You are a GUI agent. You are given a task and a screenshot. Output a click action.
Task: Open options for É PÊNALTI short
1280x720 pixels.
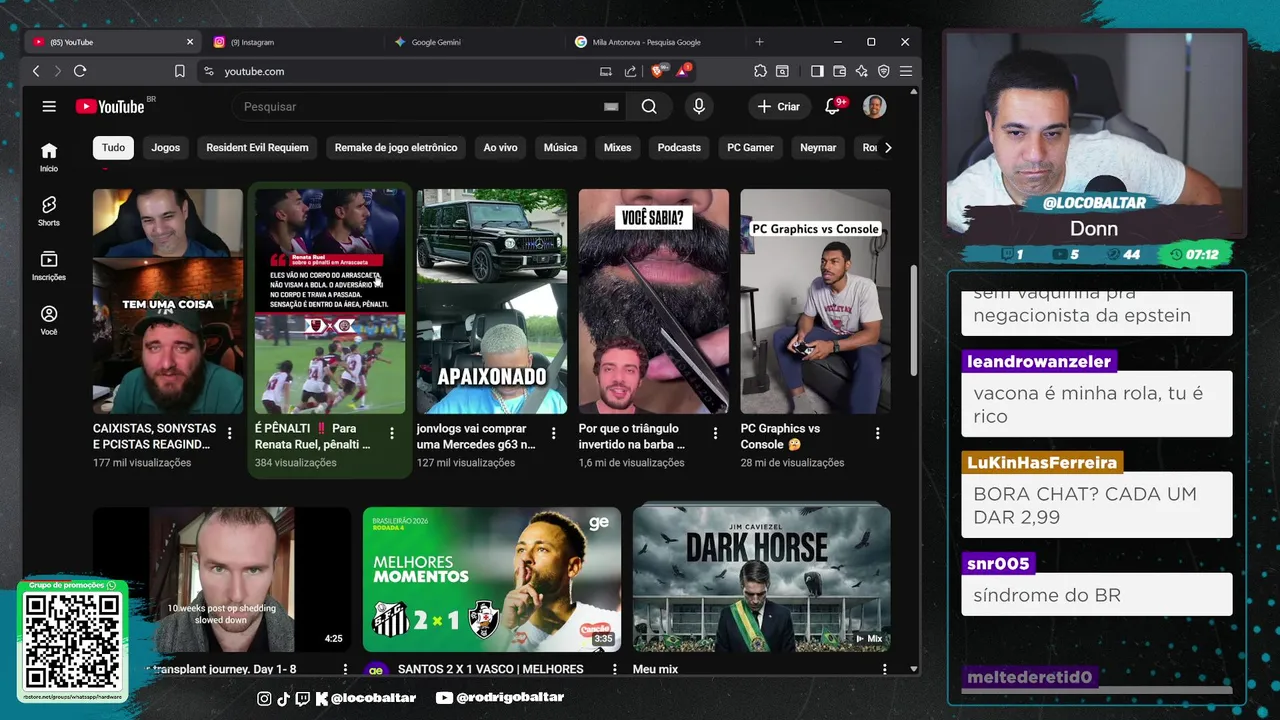click(x=392, y=433)
